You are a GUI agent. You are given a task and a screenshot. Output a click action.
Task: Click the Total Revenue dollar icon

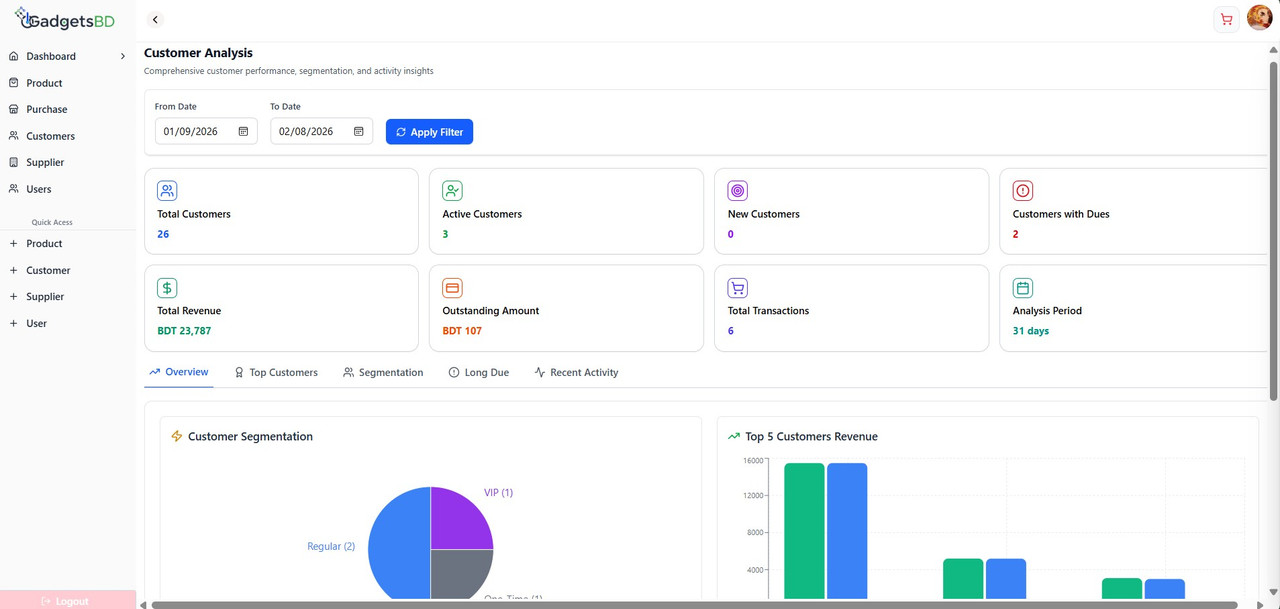click(166, 287)
